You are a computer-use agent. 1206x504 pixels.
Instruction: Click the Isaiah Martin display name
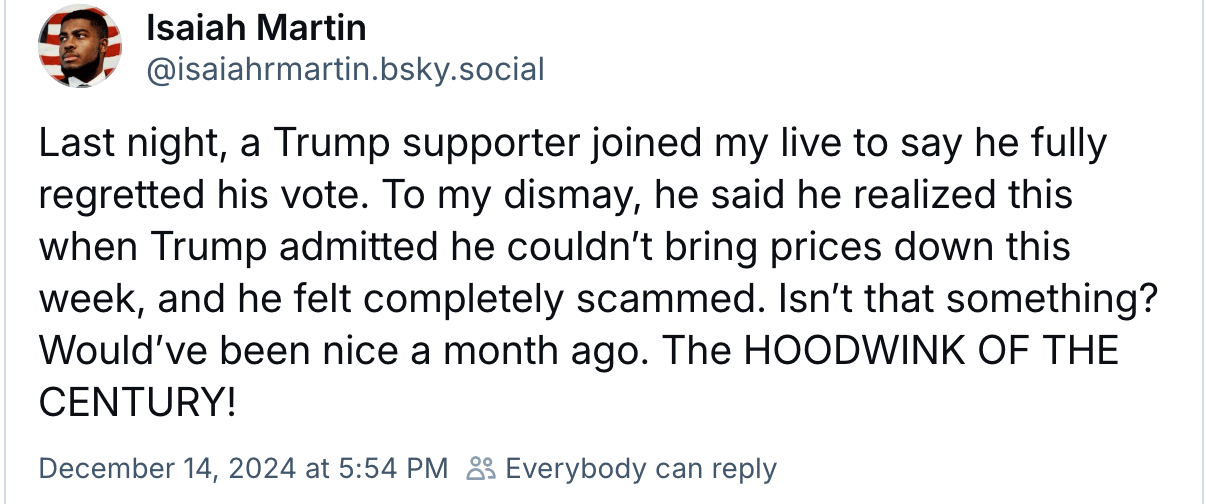[x=256, y=28]
